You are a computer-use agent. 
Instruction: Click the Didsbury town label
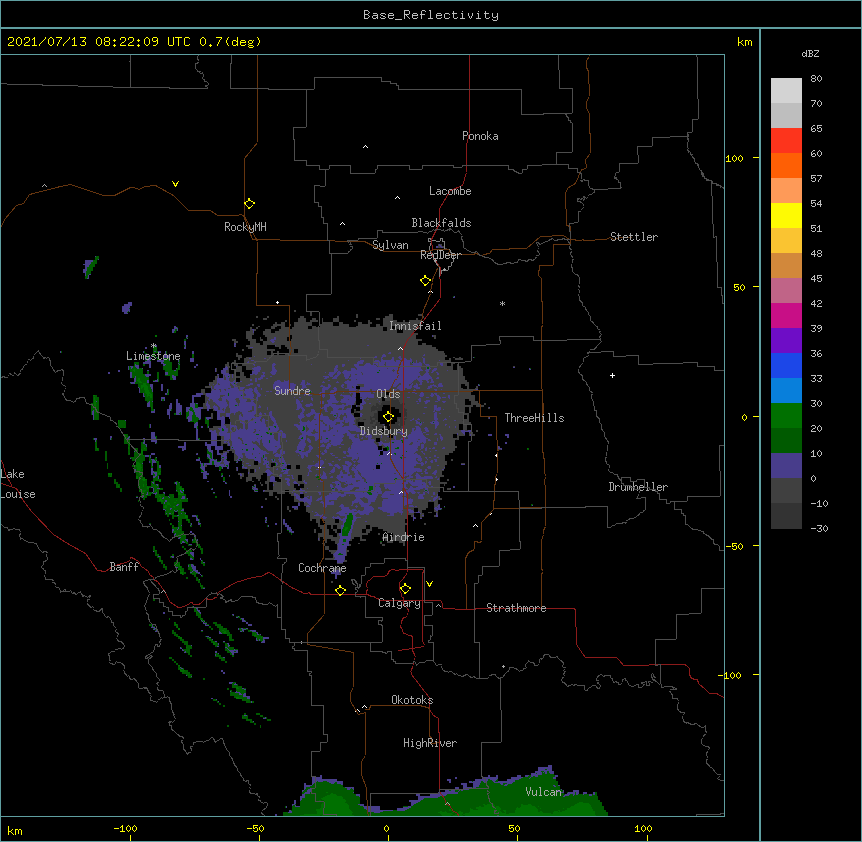click(384, 431)
